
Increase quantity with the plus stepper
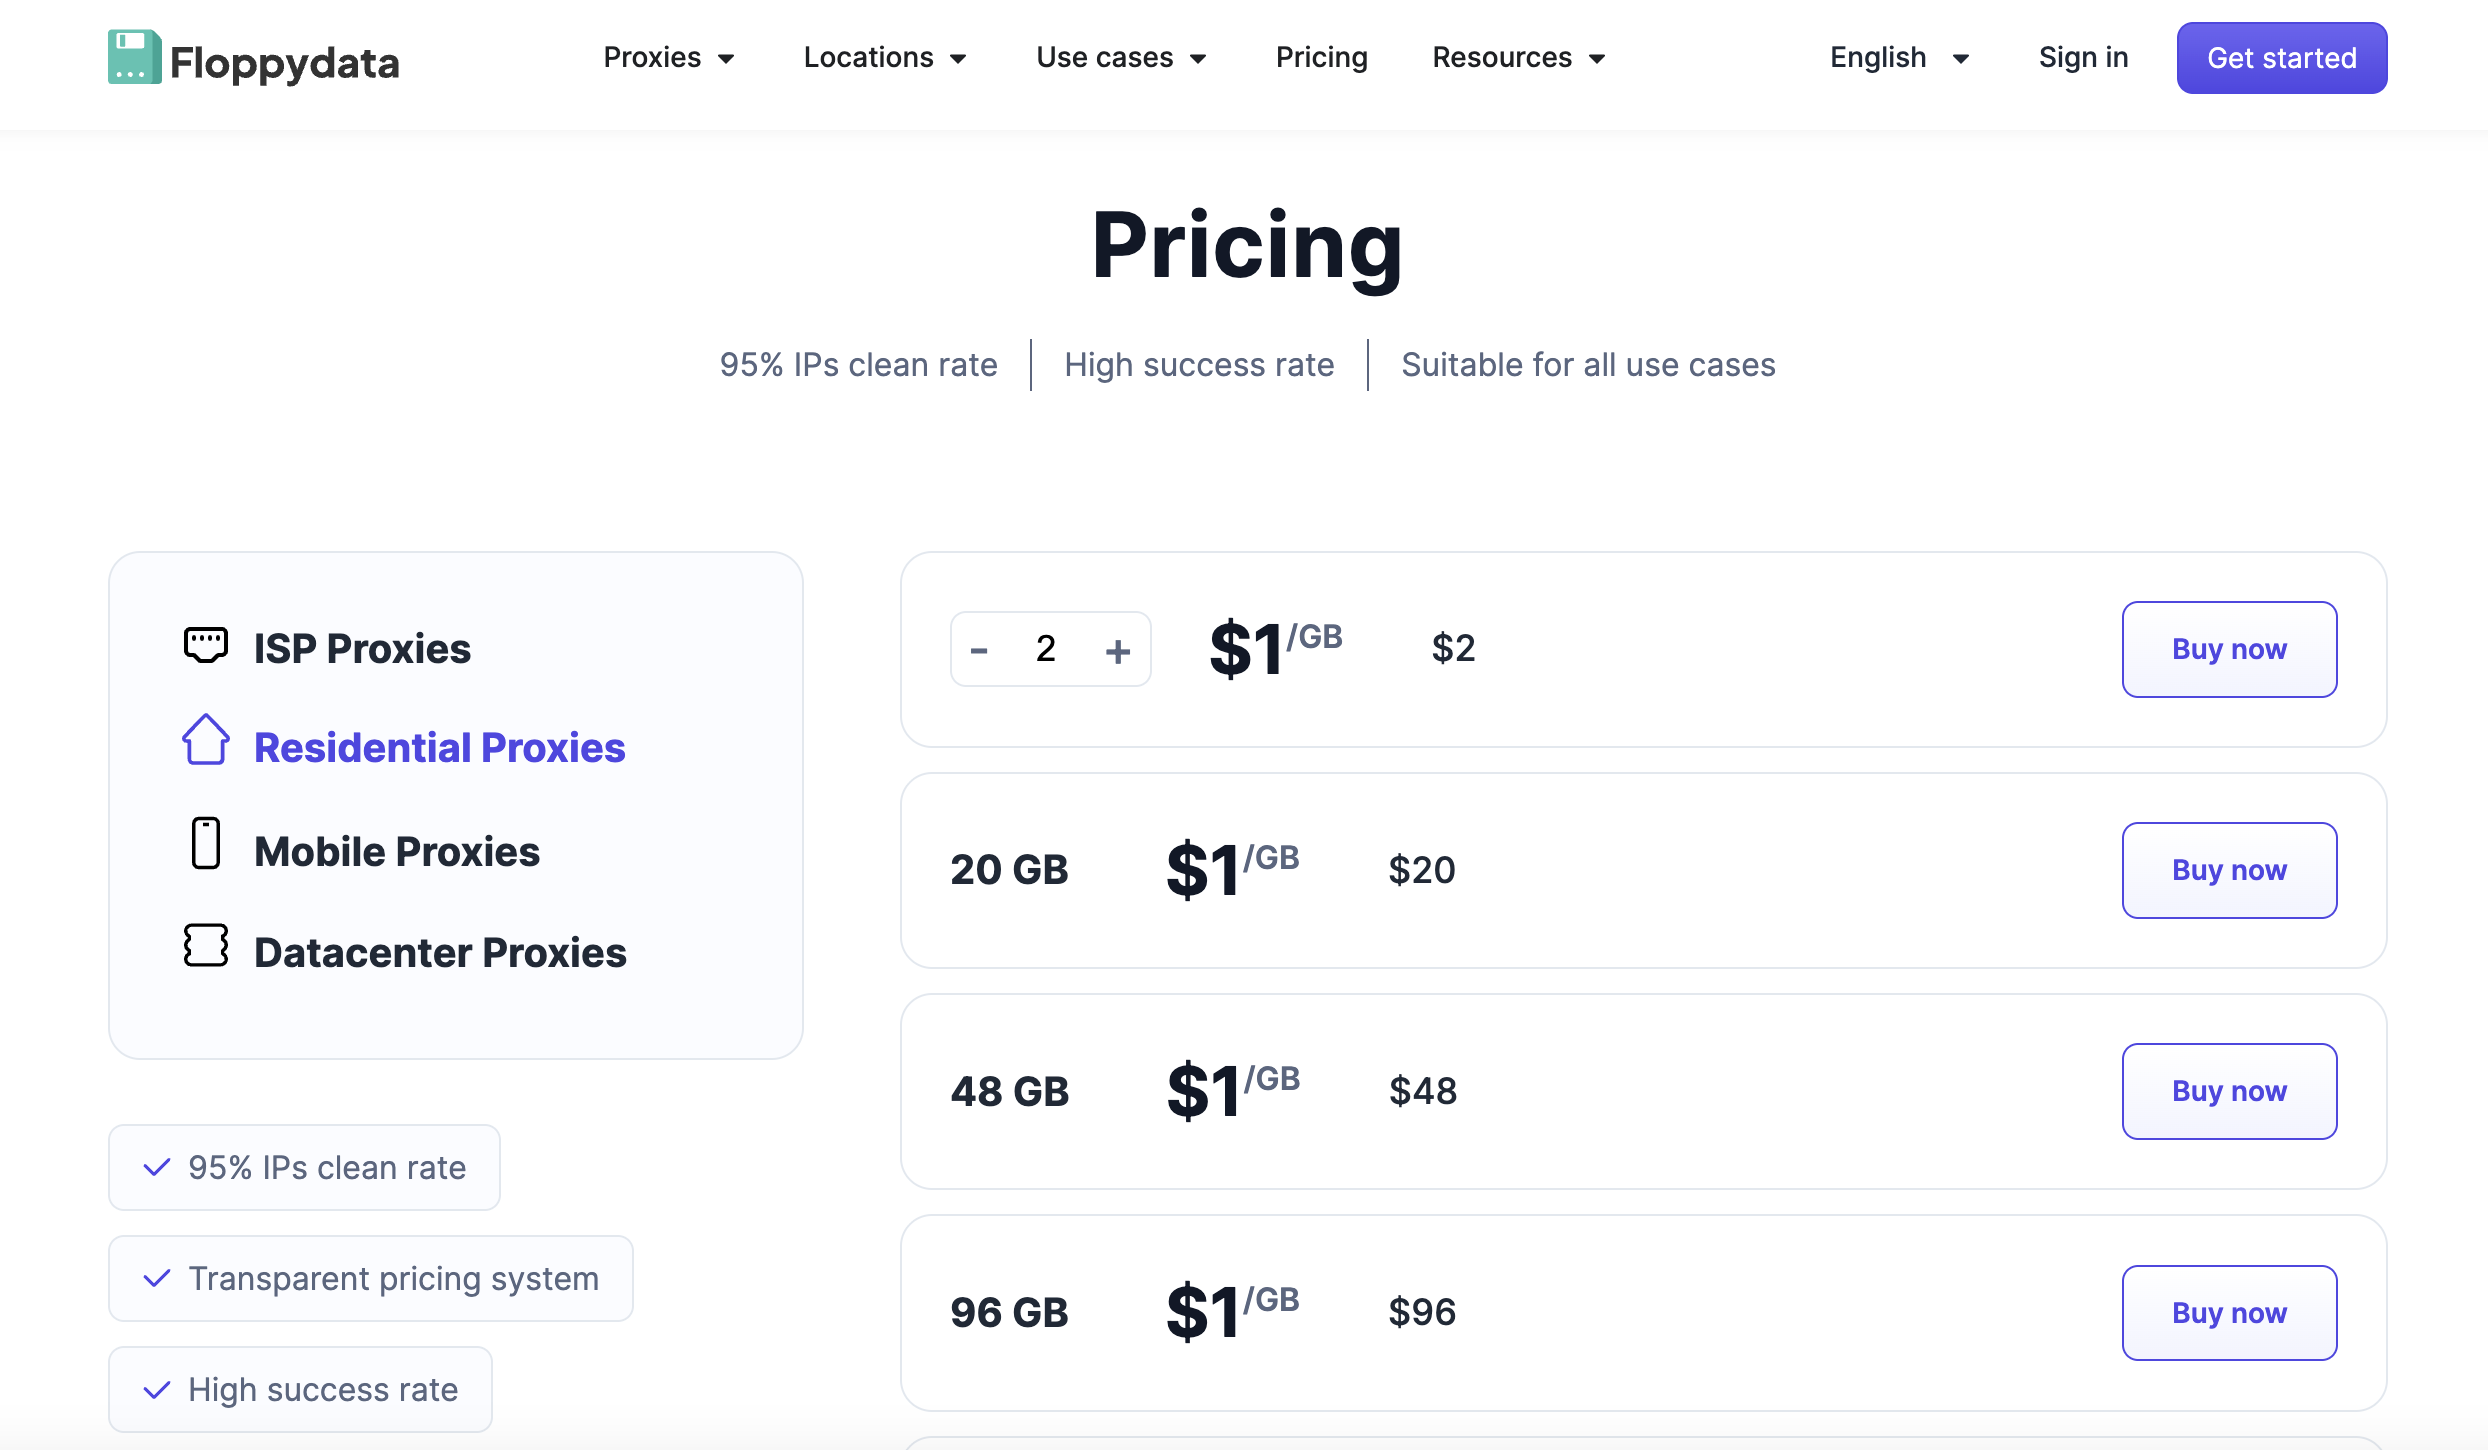point(1118,649)
